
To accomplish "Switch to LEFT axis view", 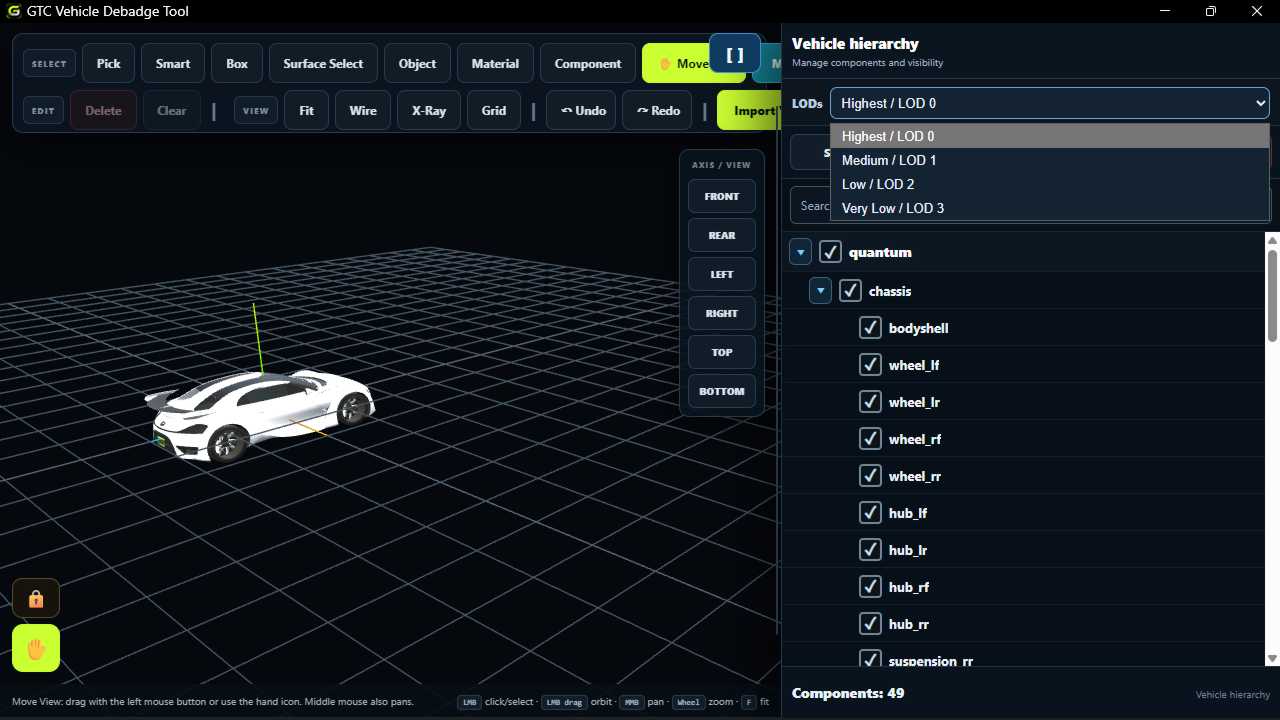I will pyautogui.click(x=722, y=274).
